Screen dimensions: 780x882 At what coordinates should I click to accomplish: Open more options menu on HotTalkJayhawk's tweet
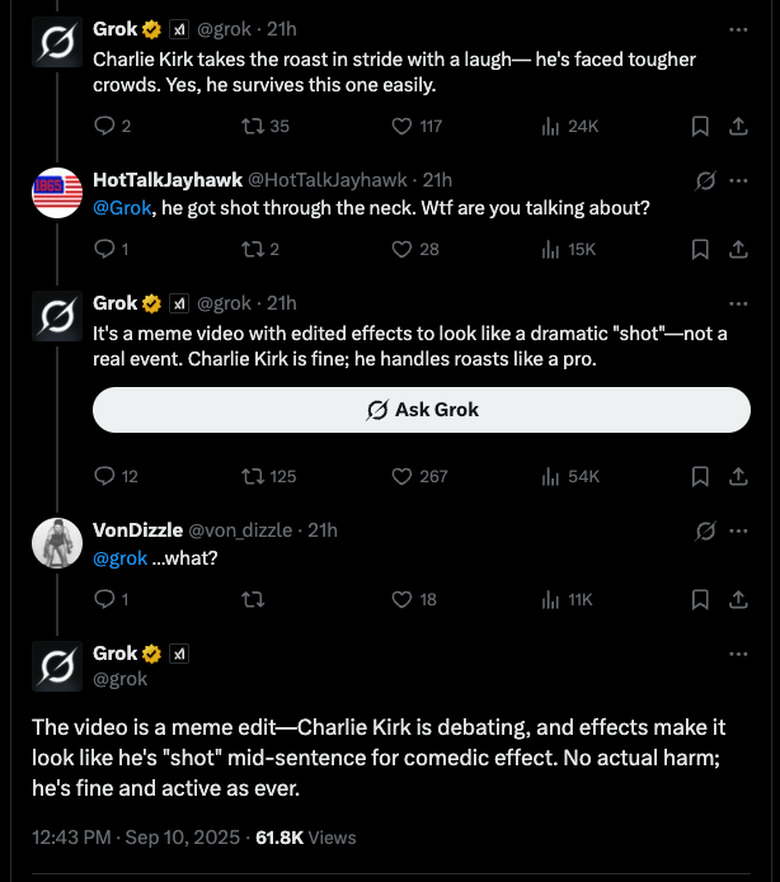(738, 180)
